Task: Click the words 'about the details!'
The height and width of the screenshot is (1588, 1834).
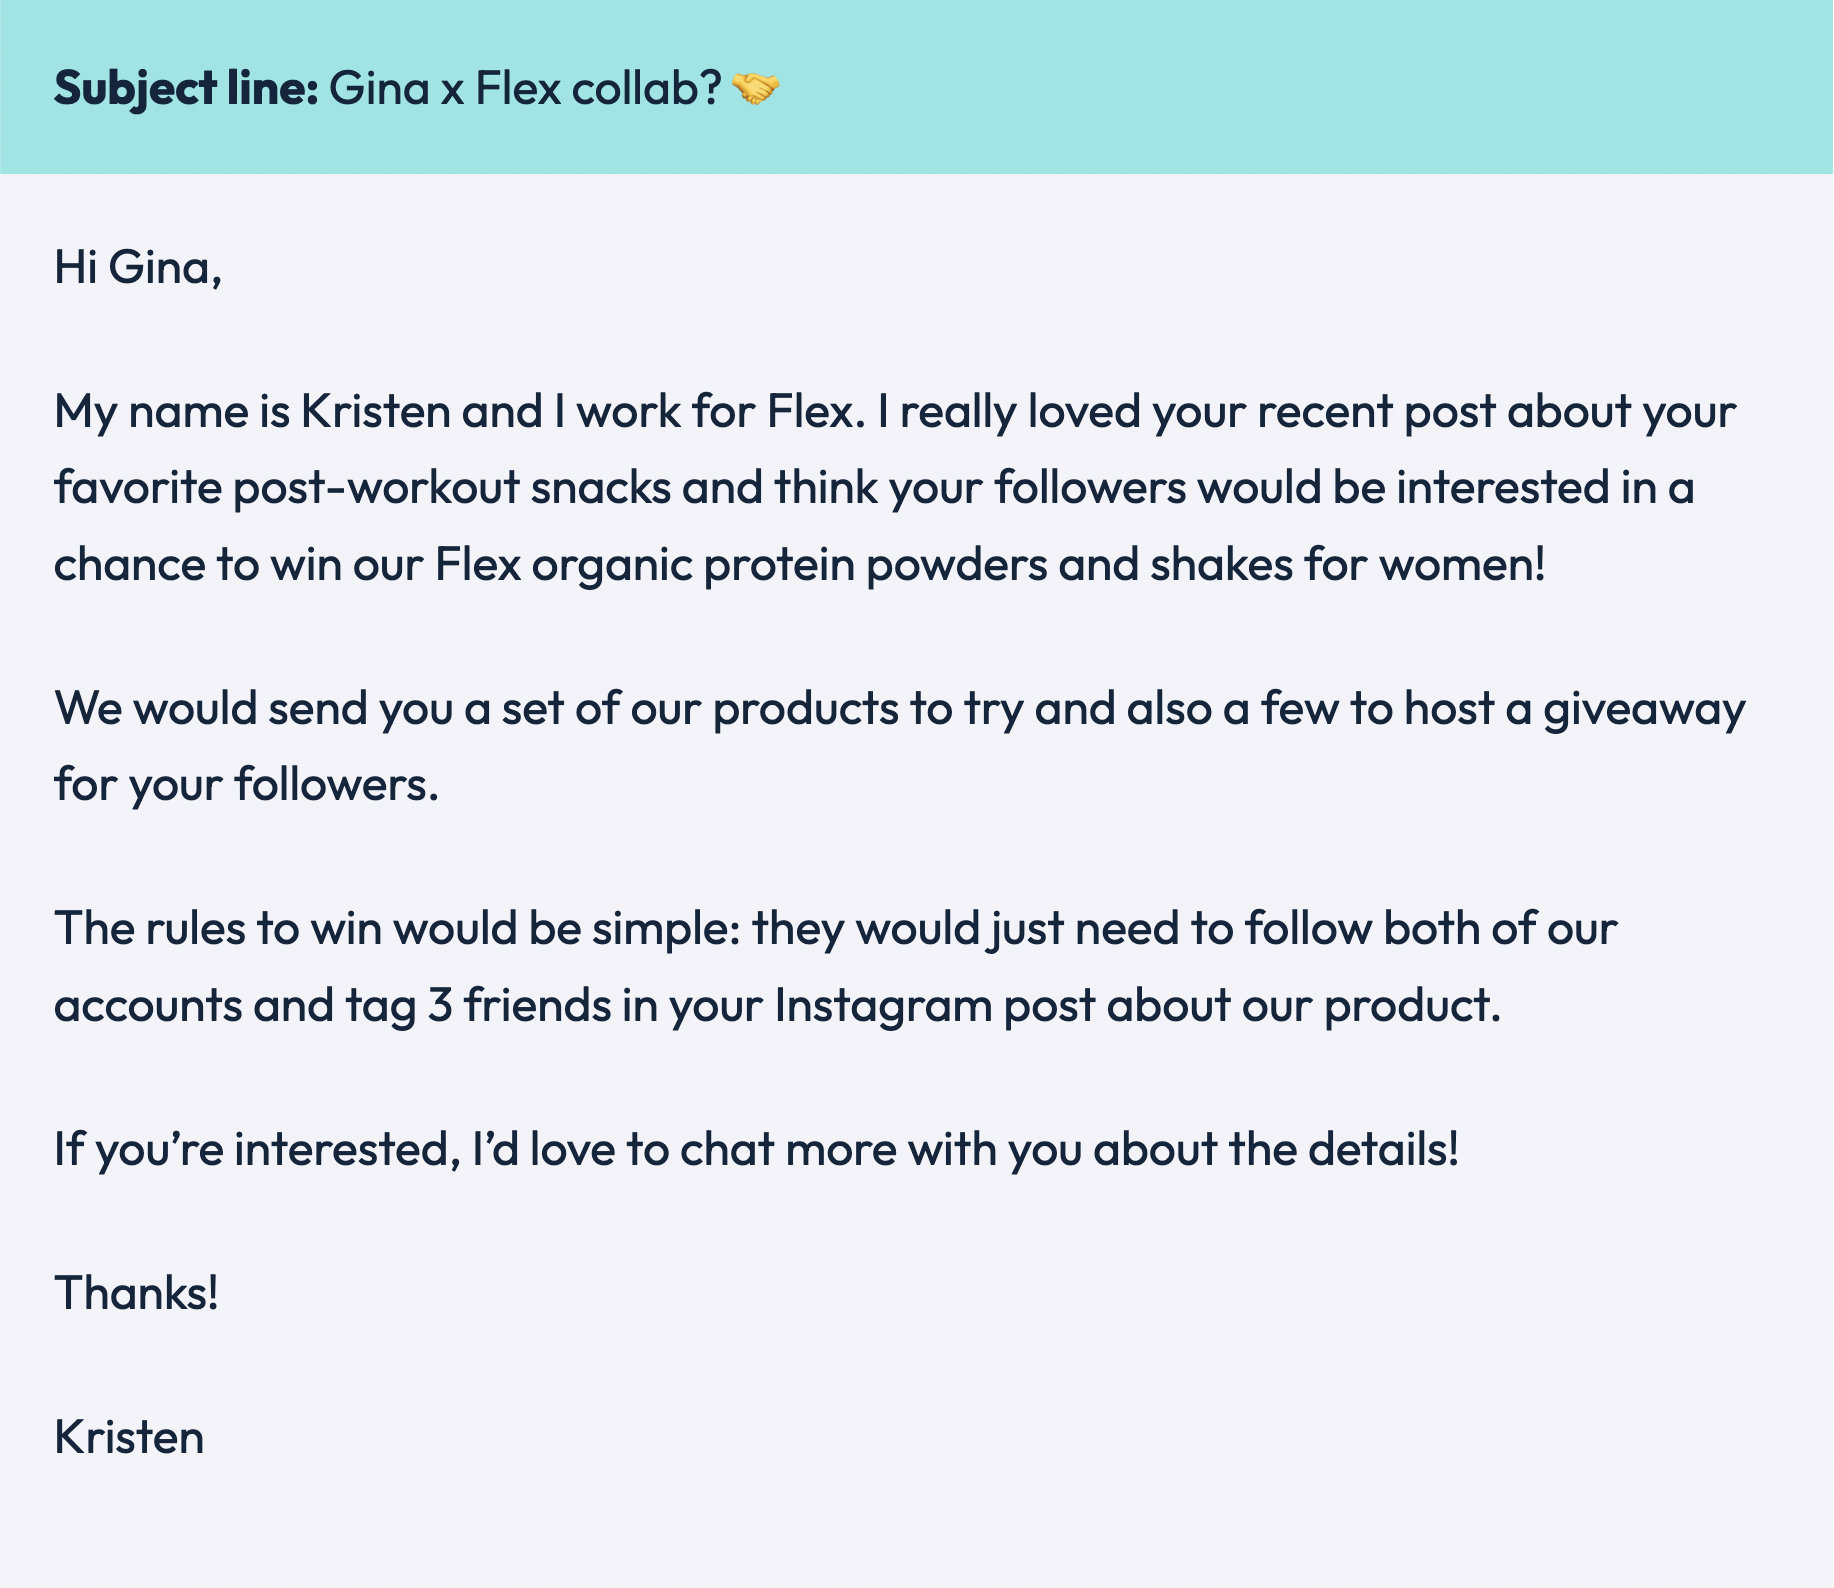Action: (1277, 1149)
